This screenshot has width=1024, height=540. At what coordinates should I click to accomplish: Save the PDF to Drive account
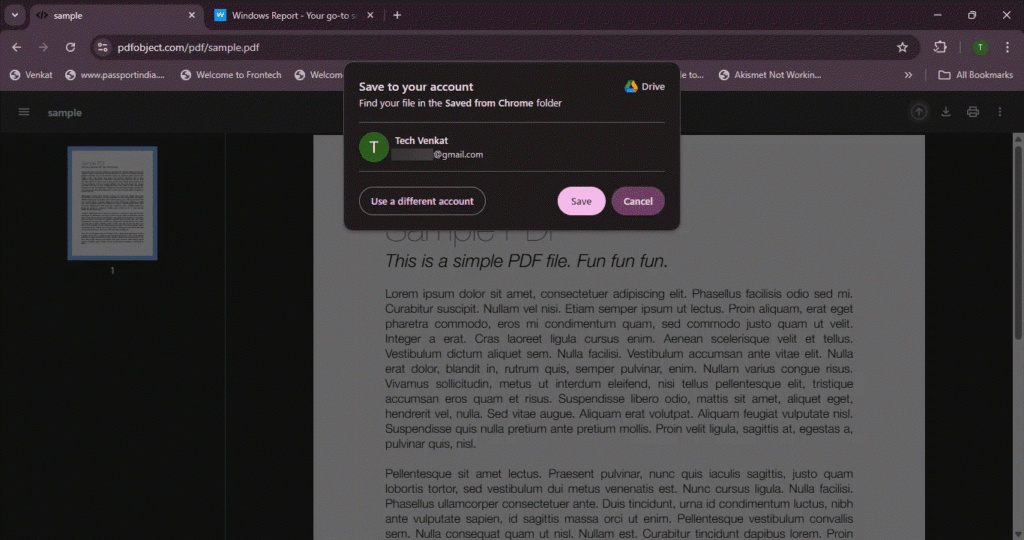pyautogui.click(x=581, y=201)
